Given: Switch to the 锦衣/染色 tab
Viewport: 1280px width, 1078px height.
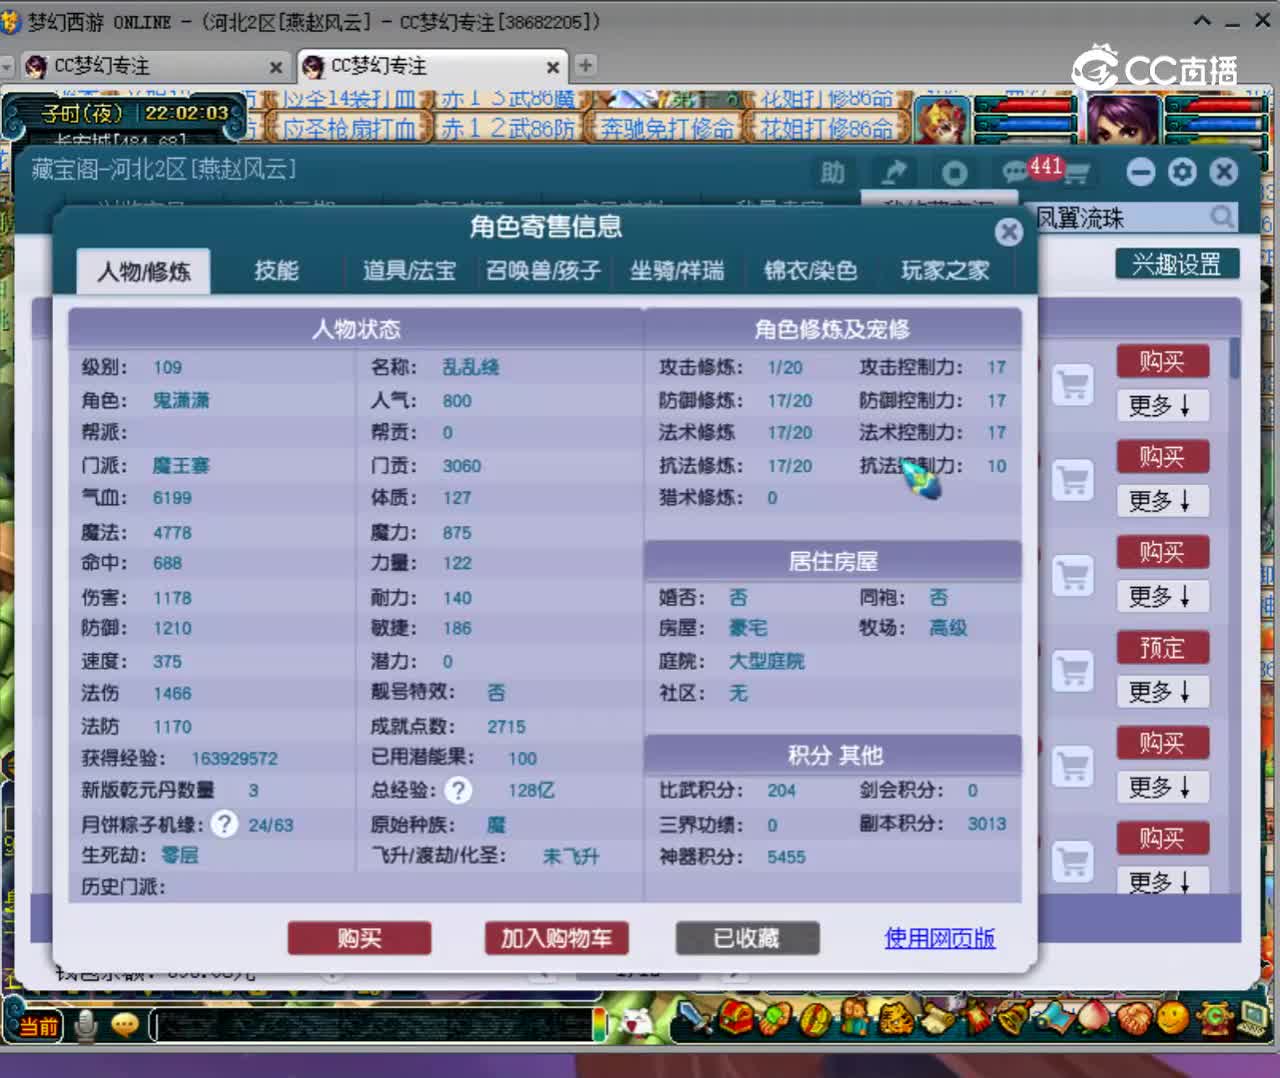Looking at the screenshot, I should 810,271.
